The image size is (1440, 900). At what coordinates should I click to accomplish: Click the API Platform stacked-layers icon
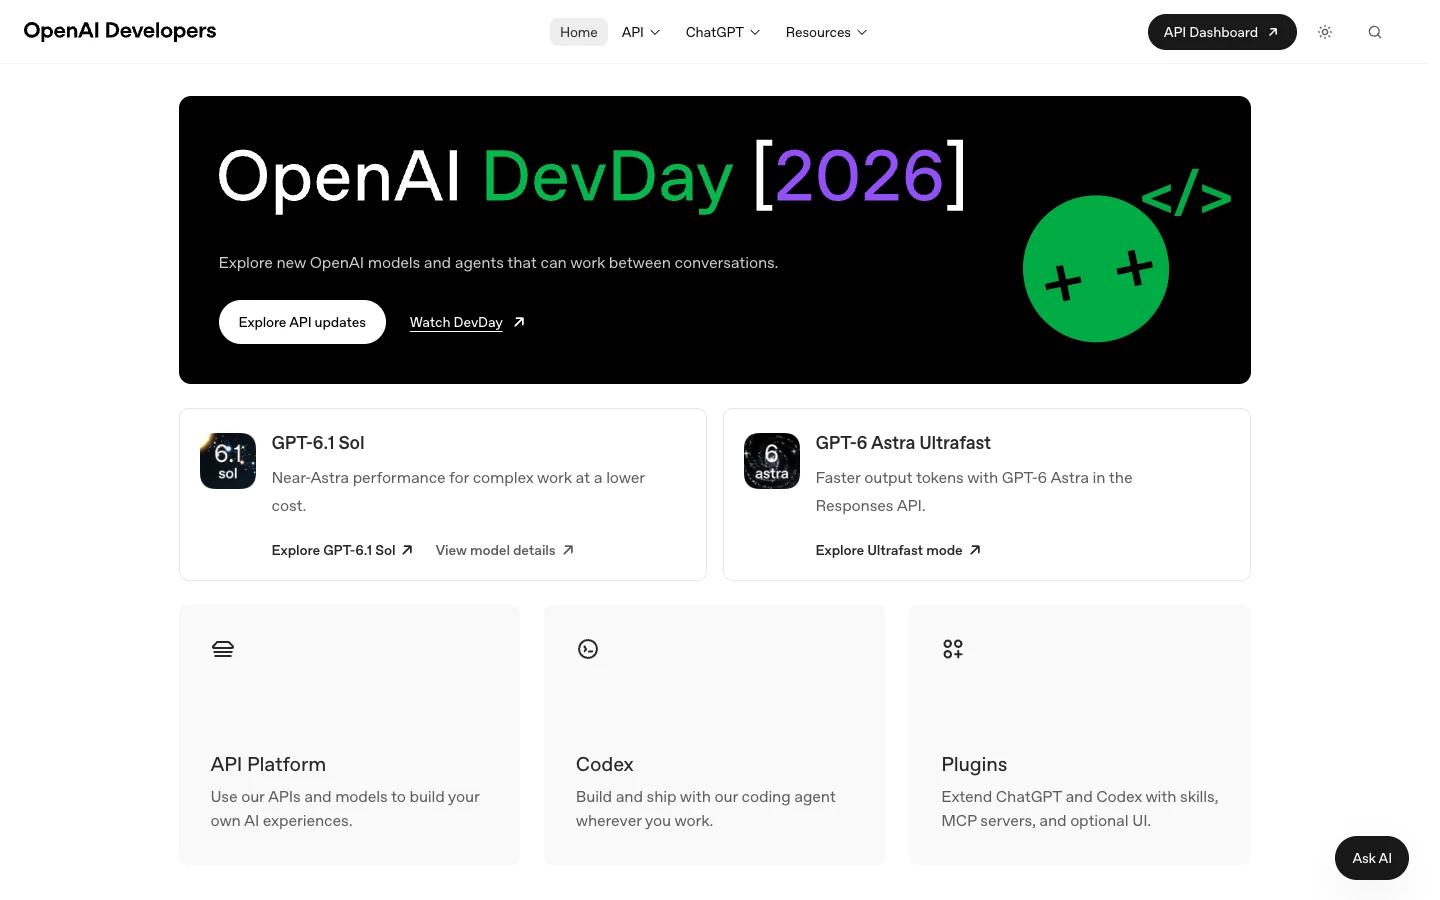coord(223,649)
